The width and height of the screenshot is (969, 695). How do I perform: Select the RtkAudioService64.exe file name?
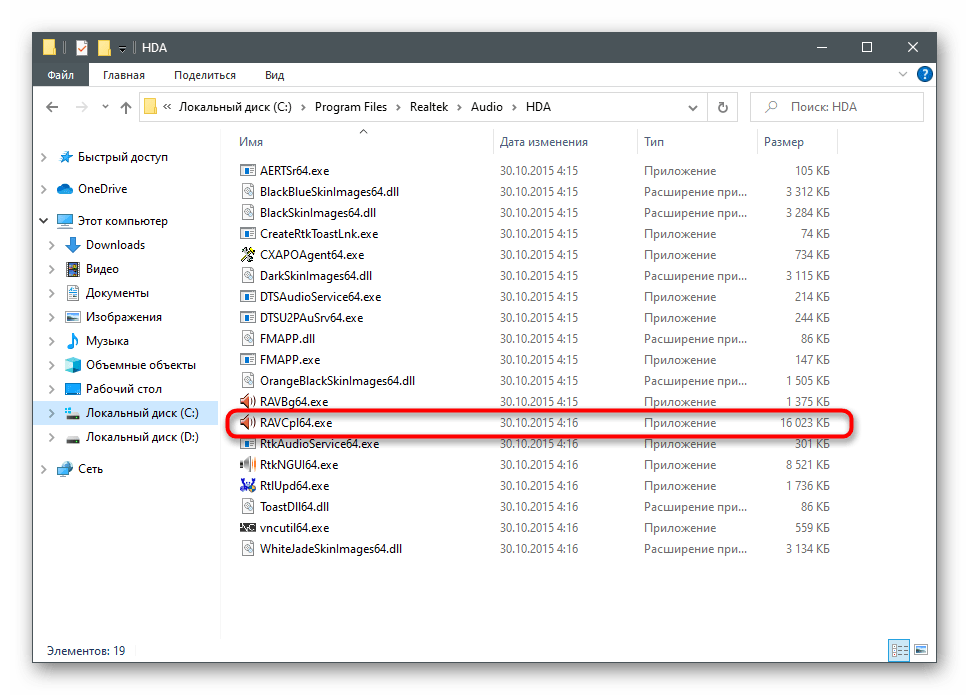point(319,444)
